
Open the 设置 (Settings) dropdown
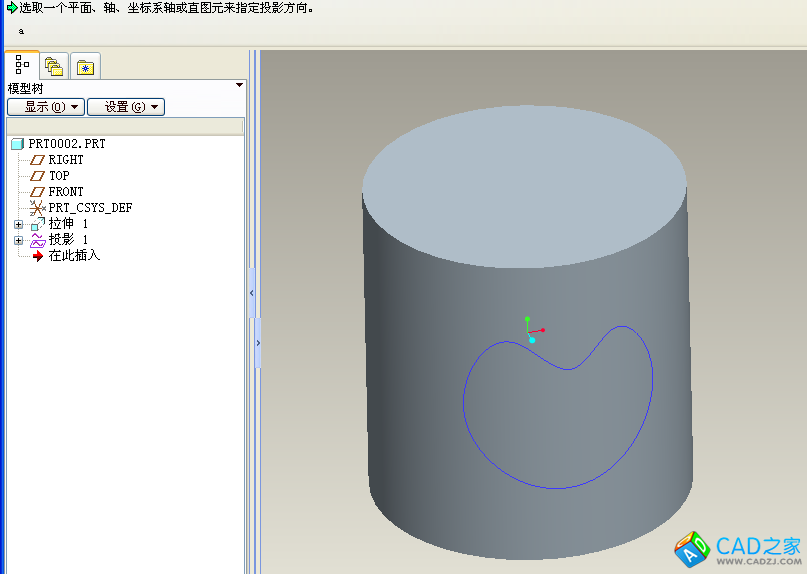tap(125, 107)
